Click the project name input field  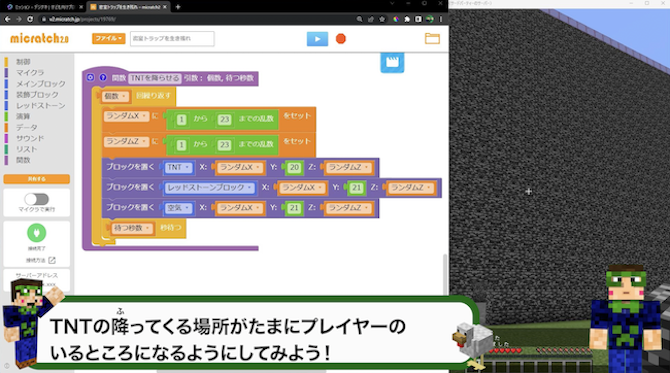click(x=172, y=38)
